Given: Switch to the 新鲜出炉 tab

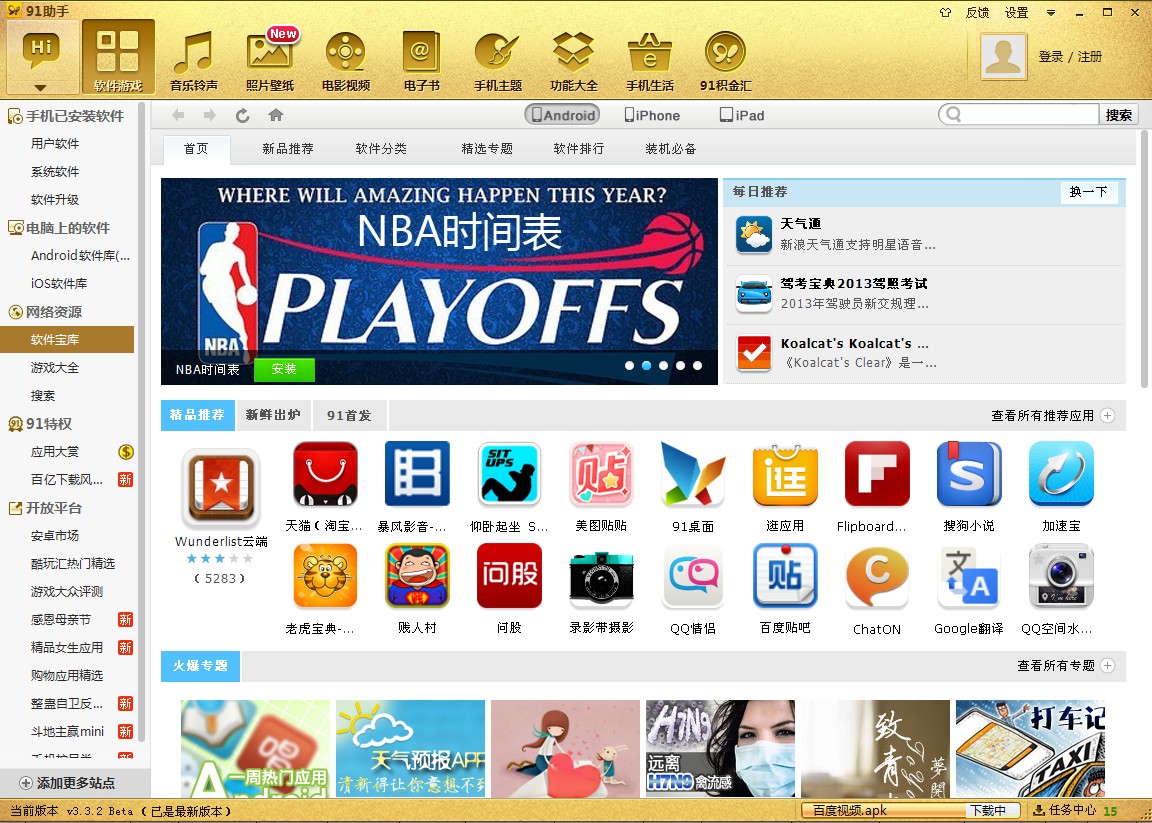Looking at the screenshot, I should pos(273,415).
